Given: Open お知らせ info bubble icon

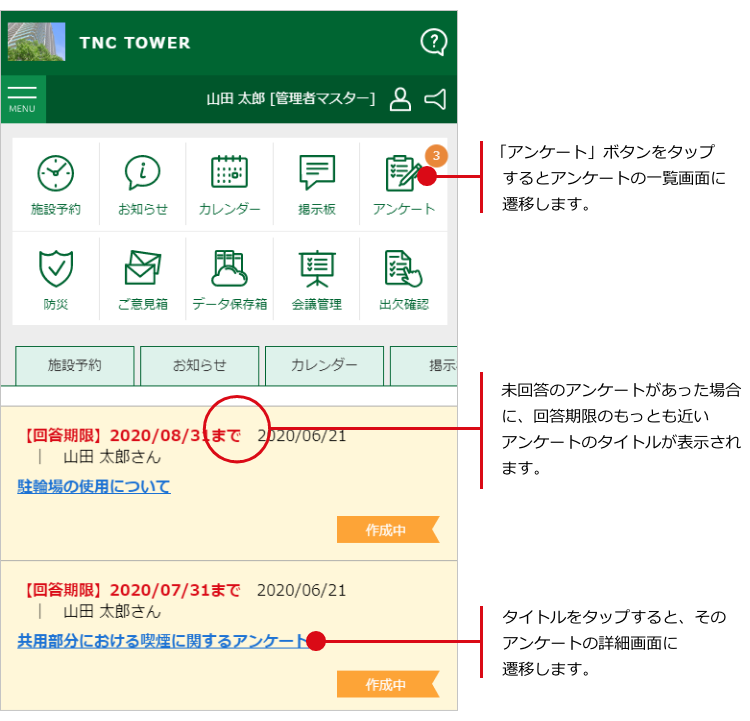Looking at the screenshot, I should (x=142, y=175).
